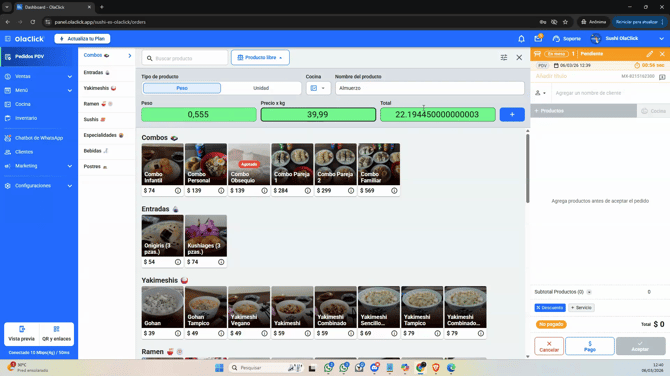This screenshot has height=376, width=670.
Task: Add the free product with plus button
Action: tap(512, 115)
